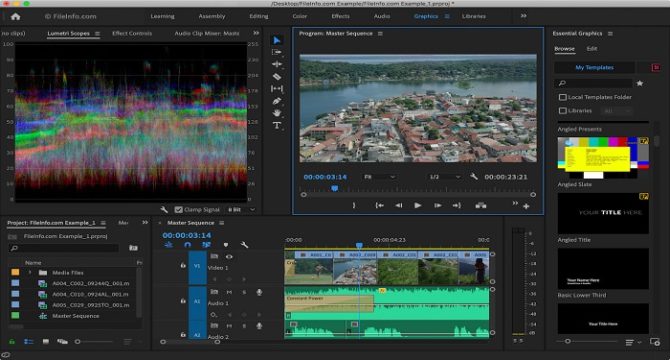Switch to the Learning workspace

(162, 16)
